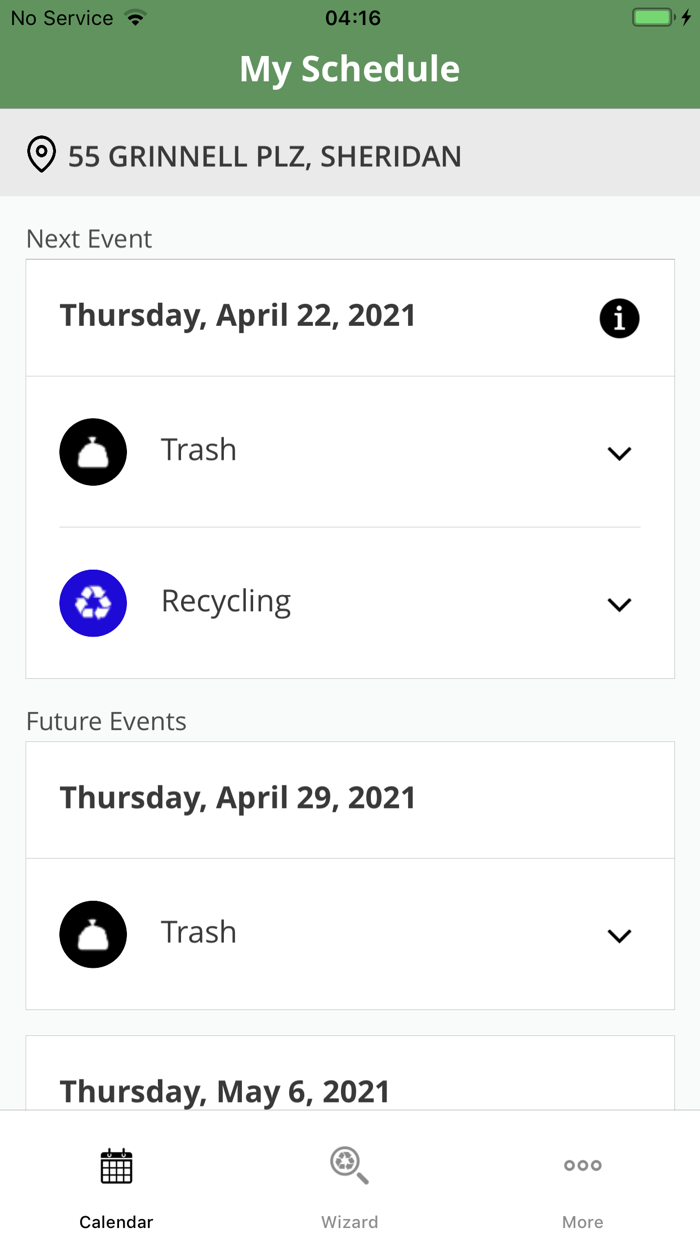
Task: Tap the blue Recycling symbol icon
Action: click(93, 603)
